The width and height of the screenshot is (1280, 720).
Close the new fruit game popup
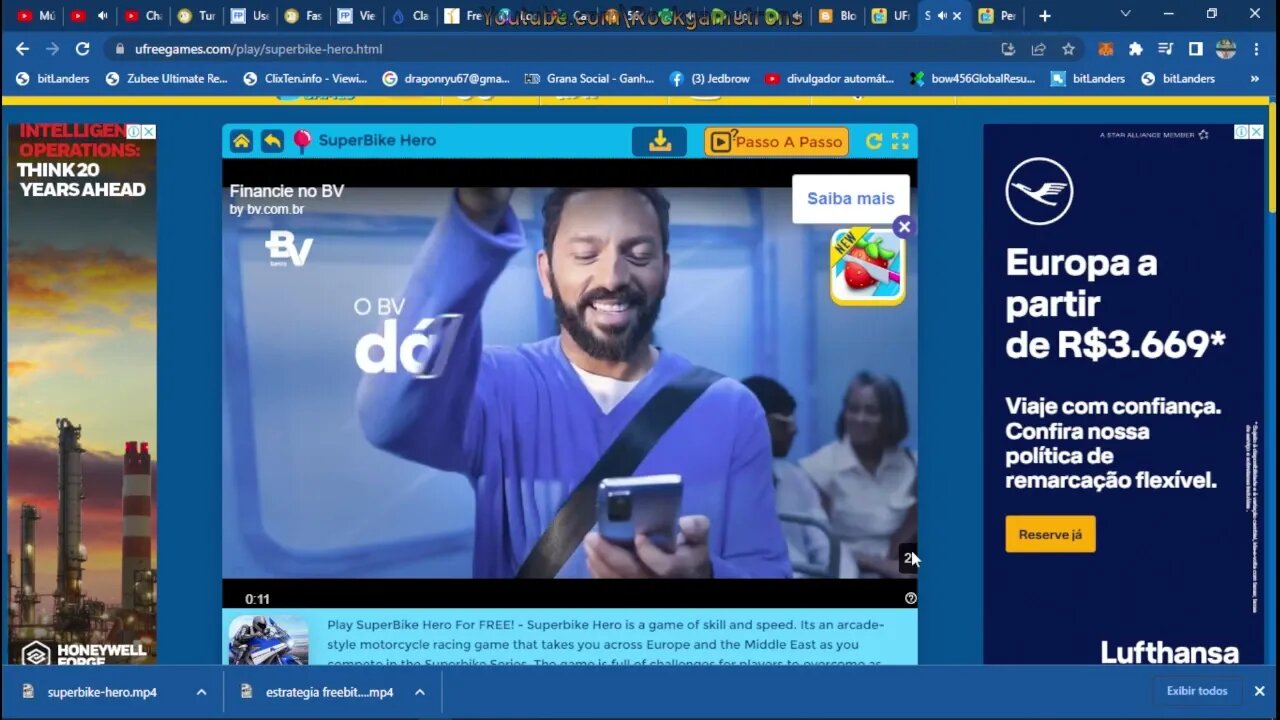point(904,227)
